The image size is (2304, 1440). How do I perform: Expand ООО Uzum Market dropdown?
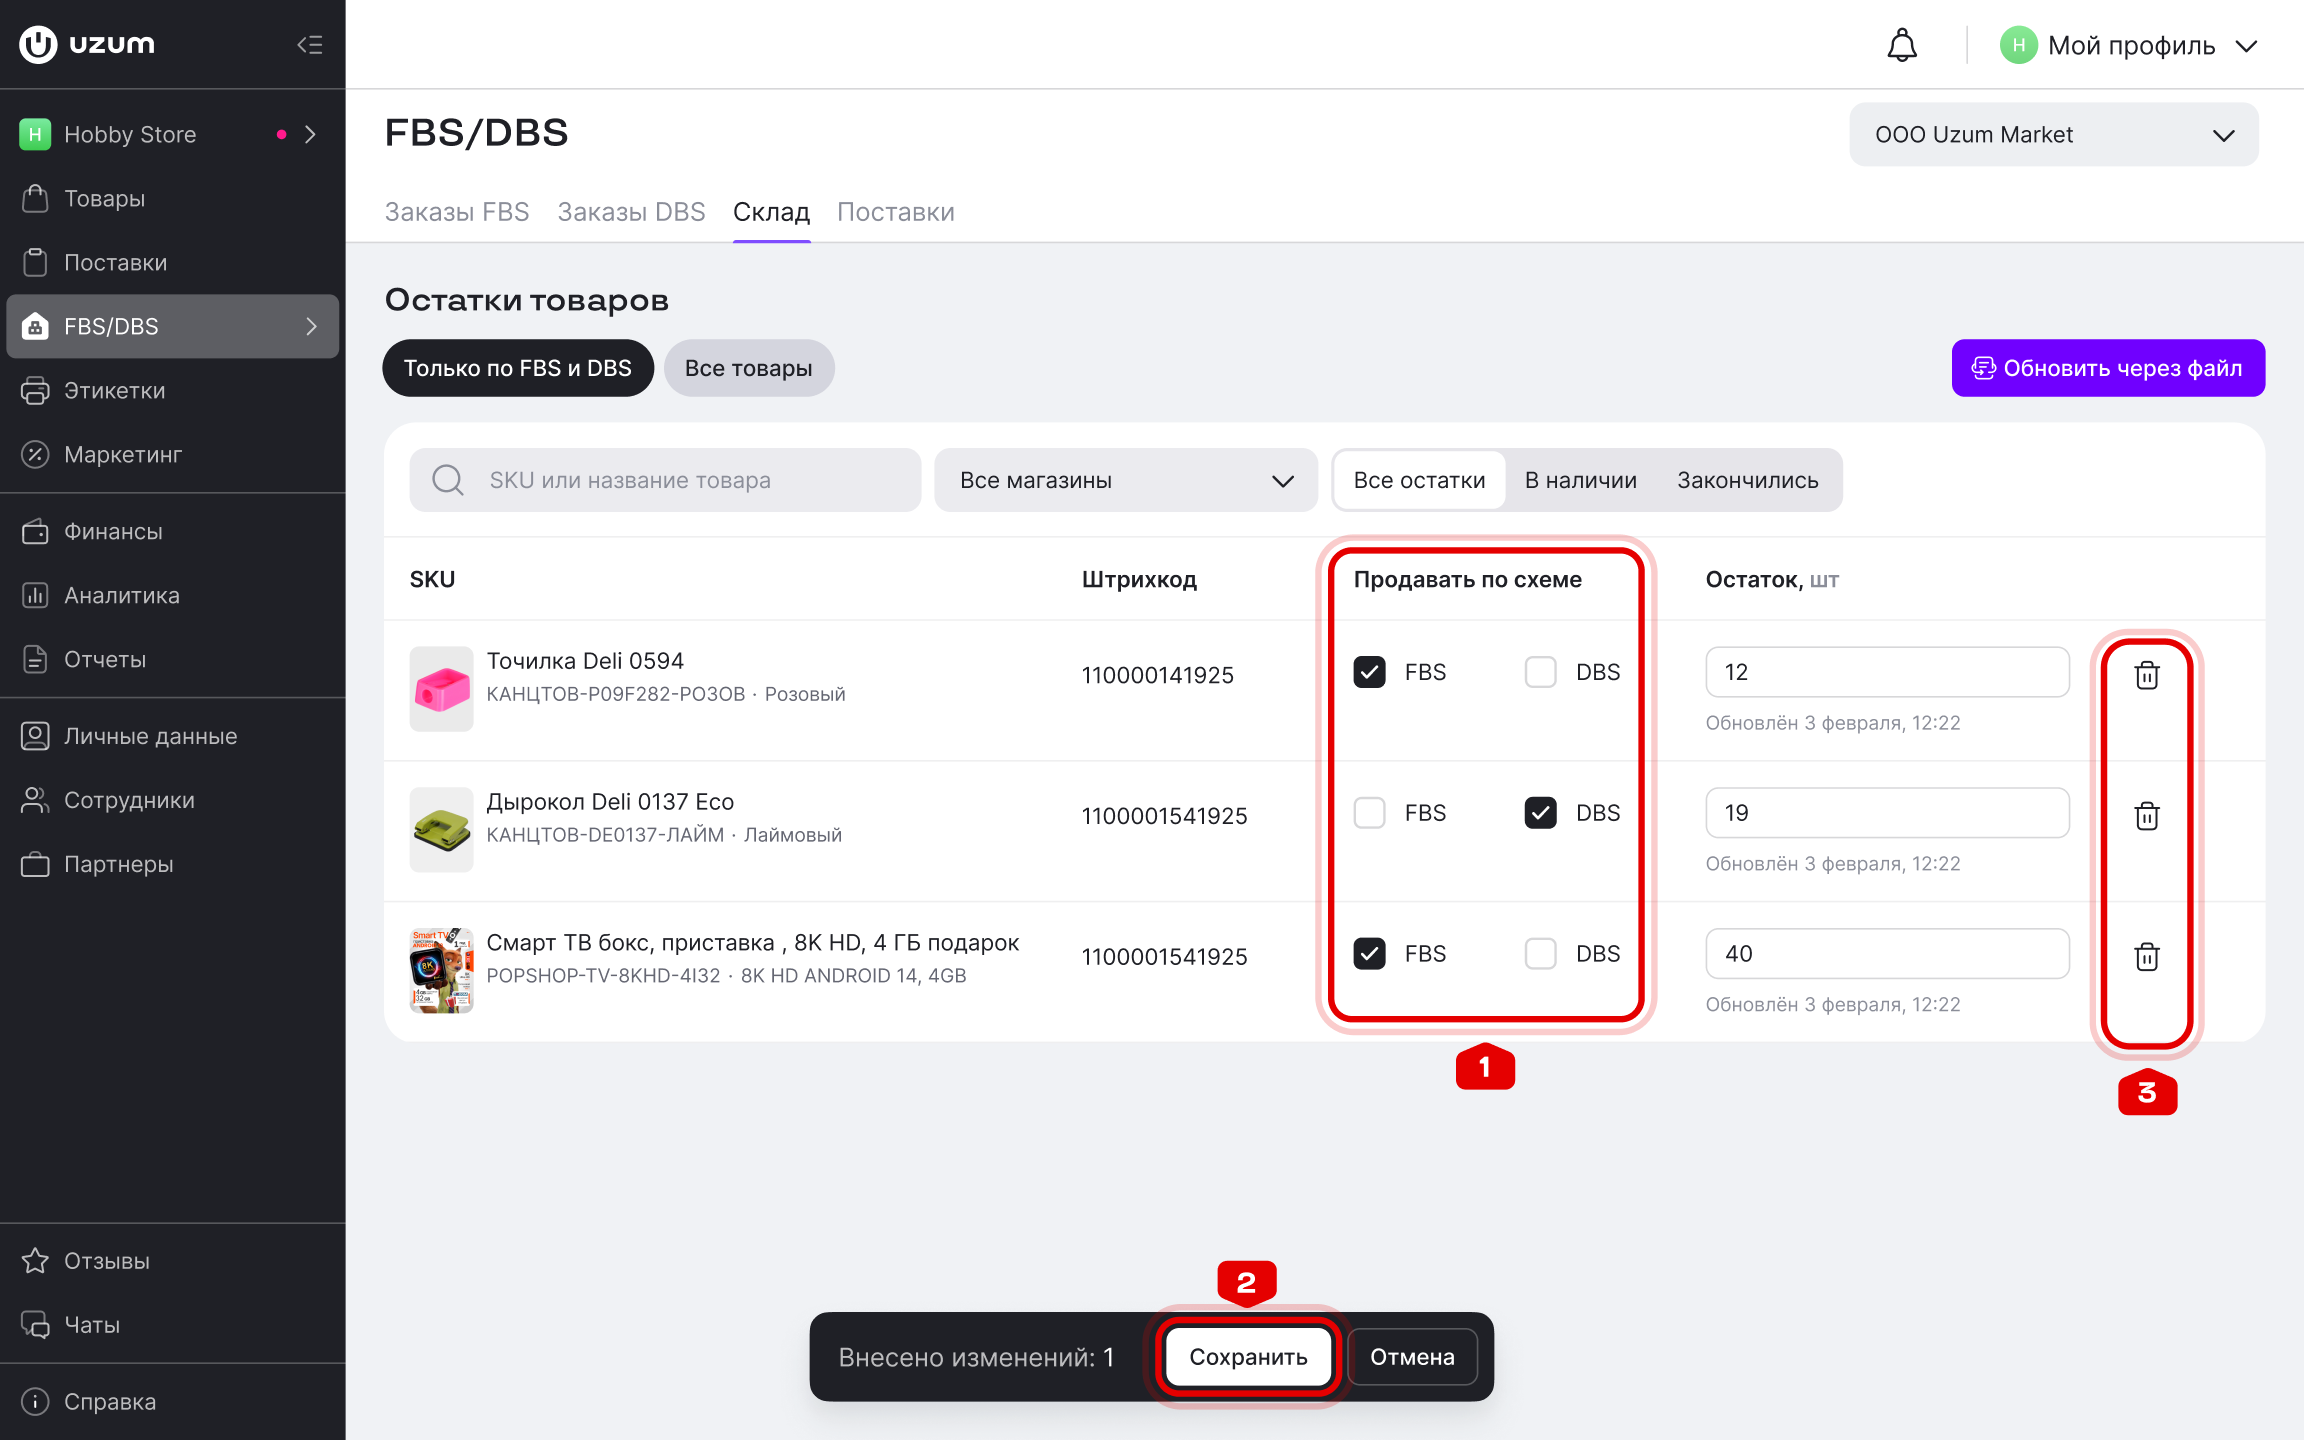click(x=2053, y=135)
